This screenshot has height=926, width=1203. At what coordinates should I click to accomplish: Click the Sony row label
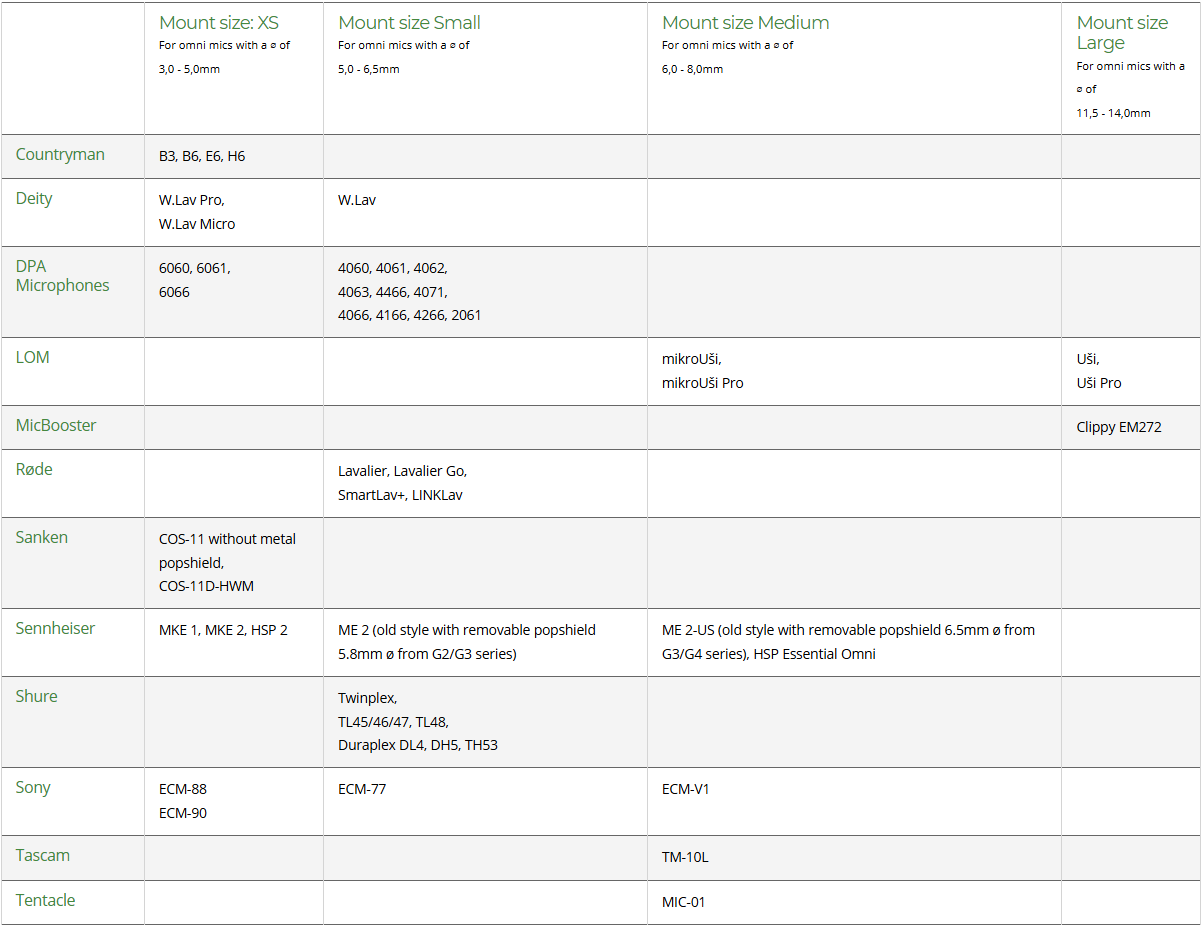pyautogui.click(x=33, y=787)
